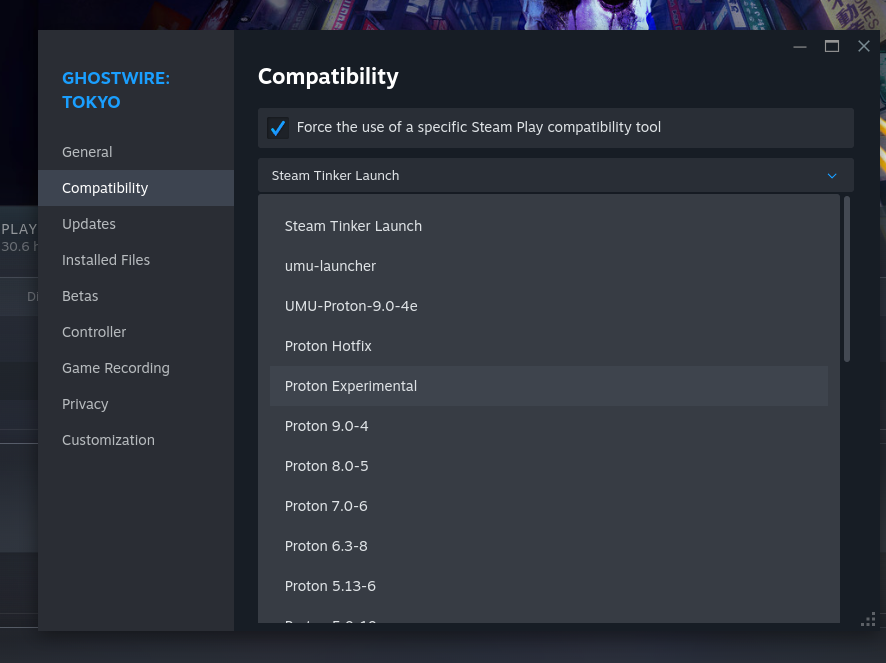
Task: Open the Customization section
Action: coord(136,440)
